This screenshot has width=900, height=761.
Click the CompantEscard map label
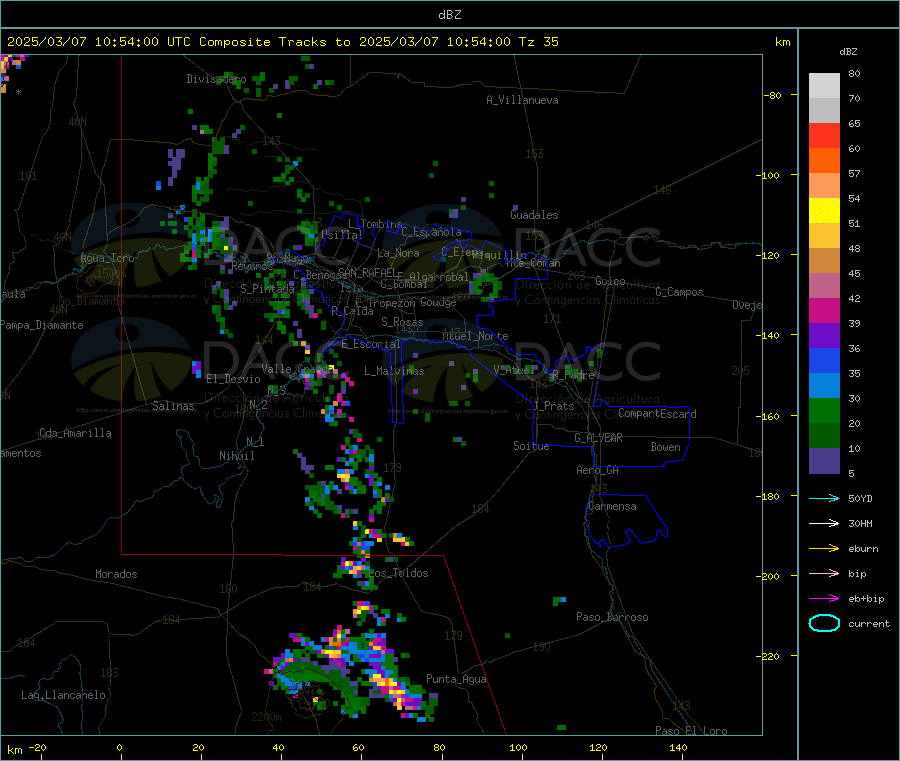tap(657, 414)
